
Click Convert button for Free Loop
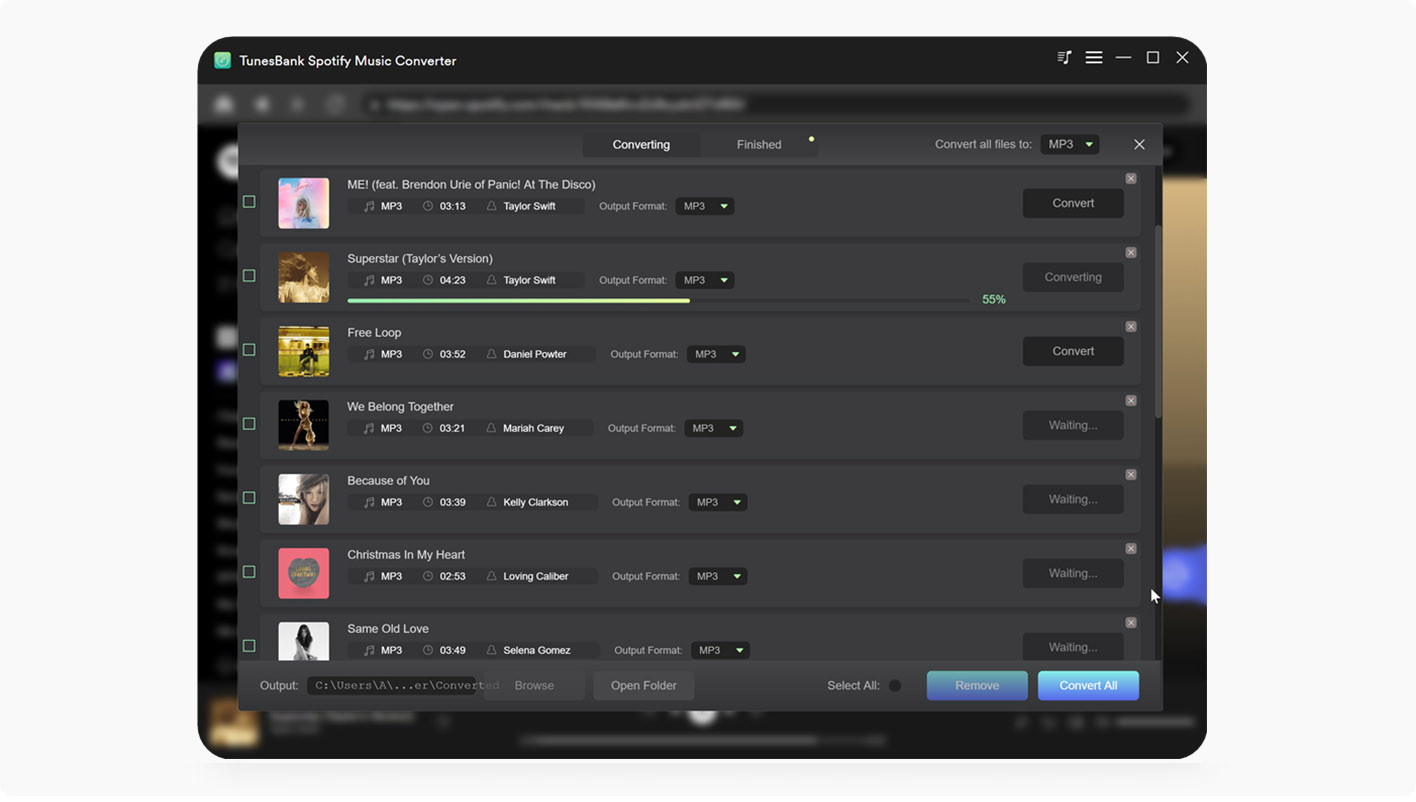[1073, 351]
